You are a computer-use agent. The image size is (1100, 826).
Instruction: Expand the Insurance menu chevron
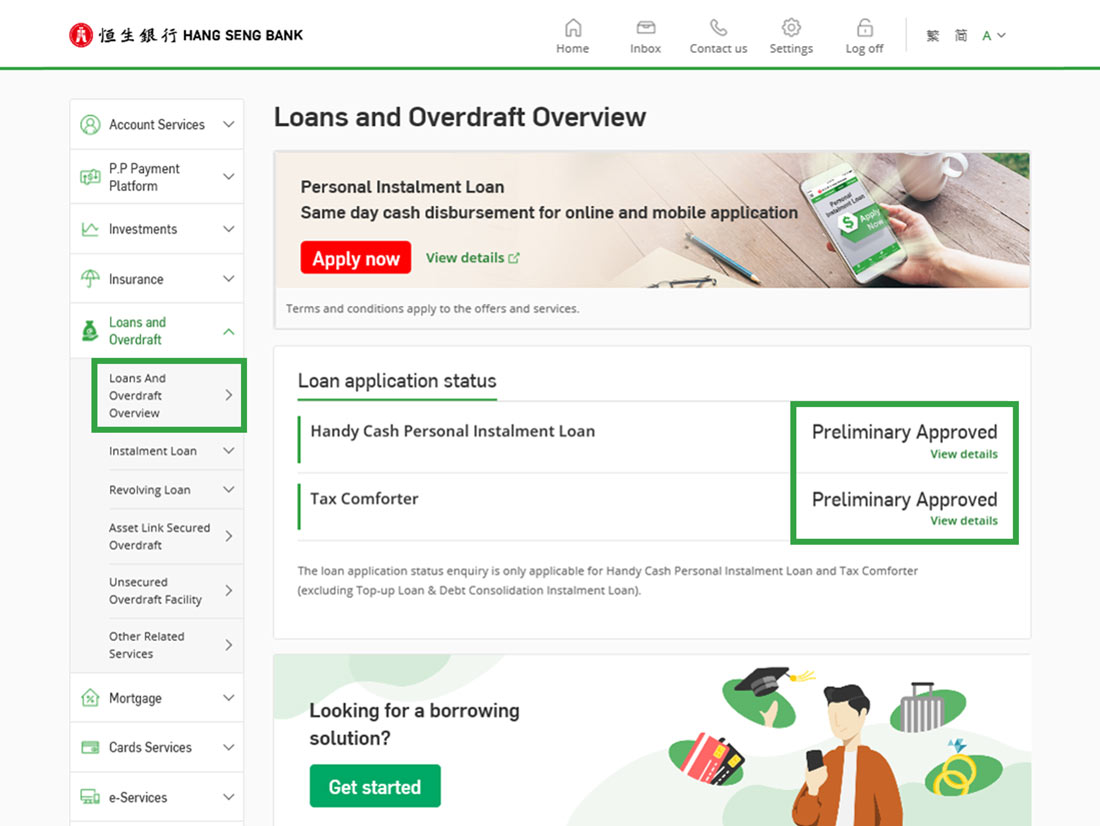pyautogui.click(x=229, y=279)
